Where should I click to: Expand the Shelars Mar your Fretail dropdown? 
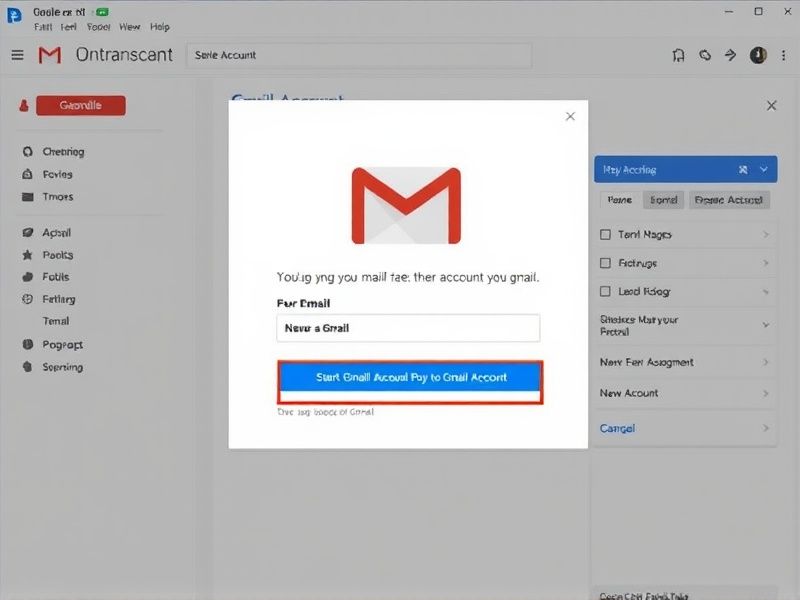[x=766, y=324]
